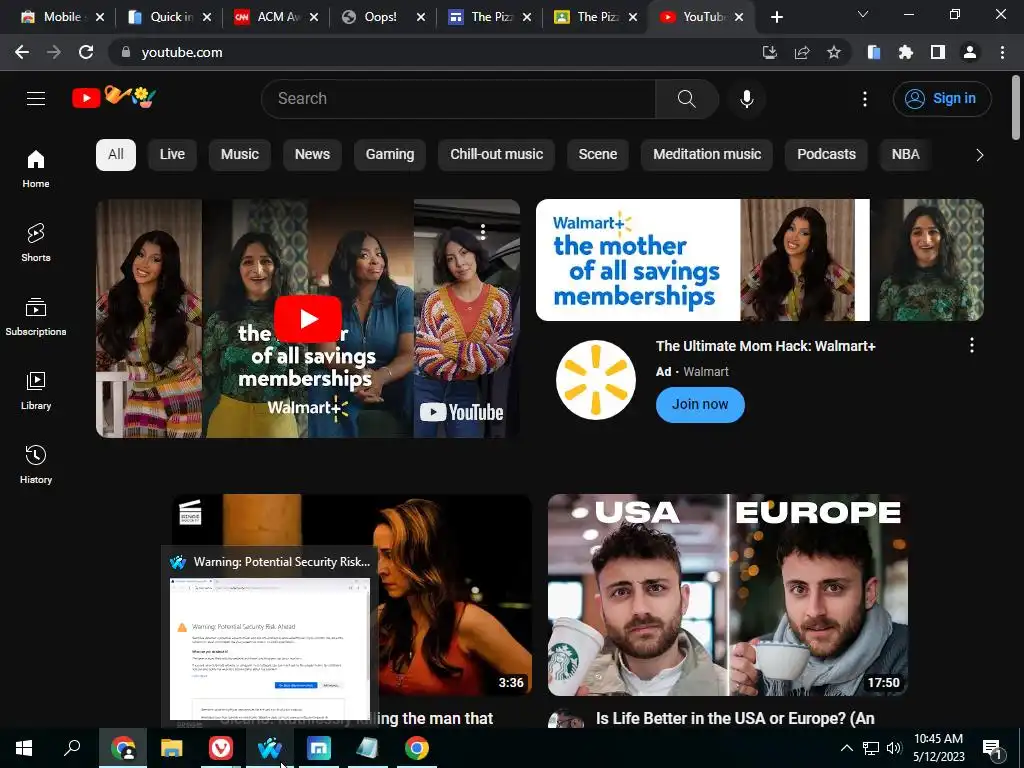Open the Chrome profile icon
Image resolution: width=1024 pixels, height=768 pixels.
click(x=970, y=52)
